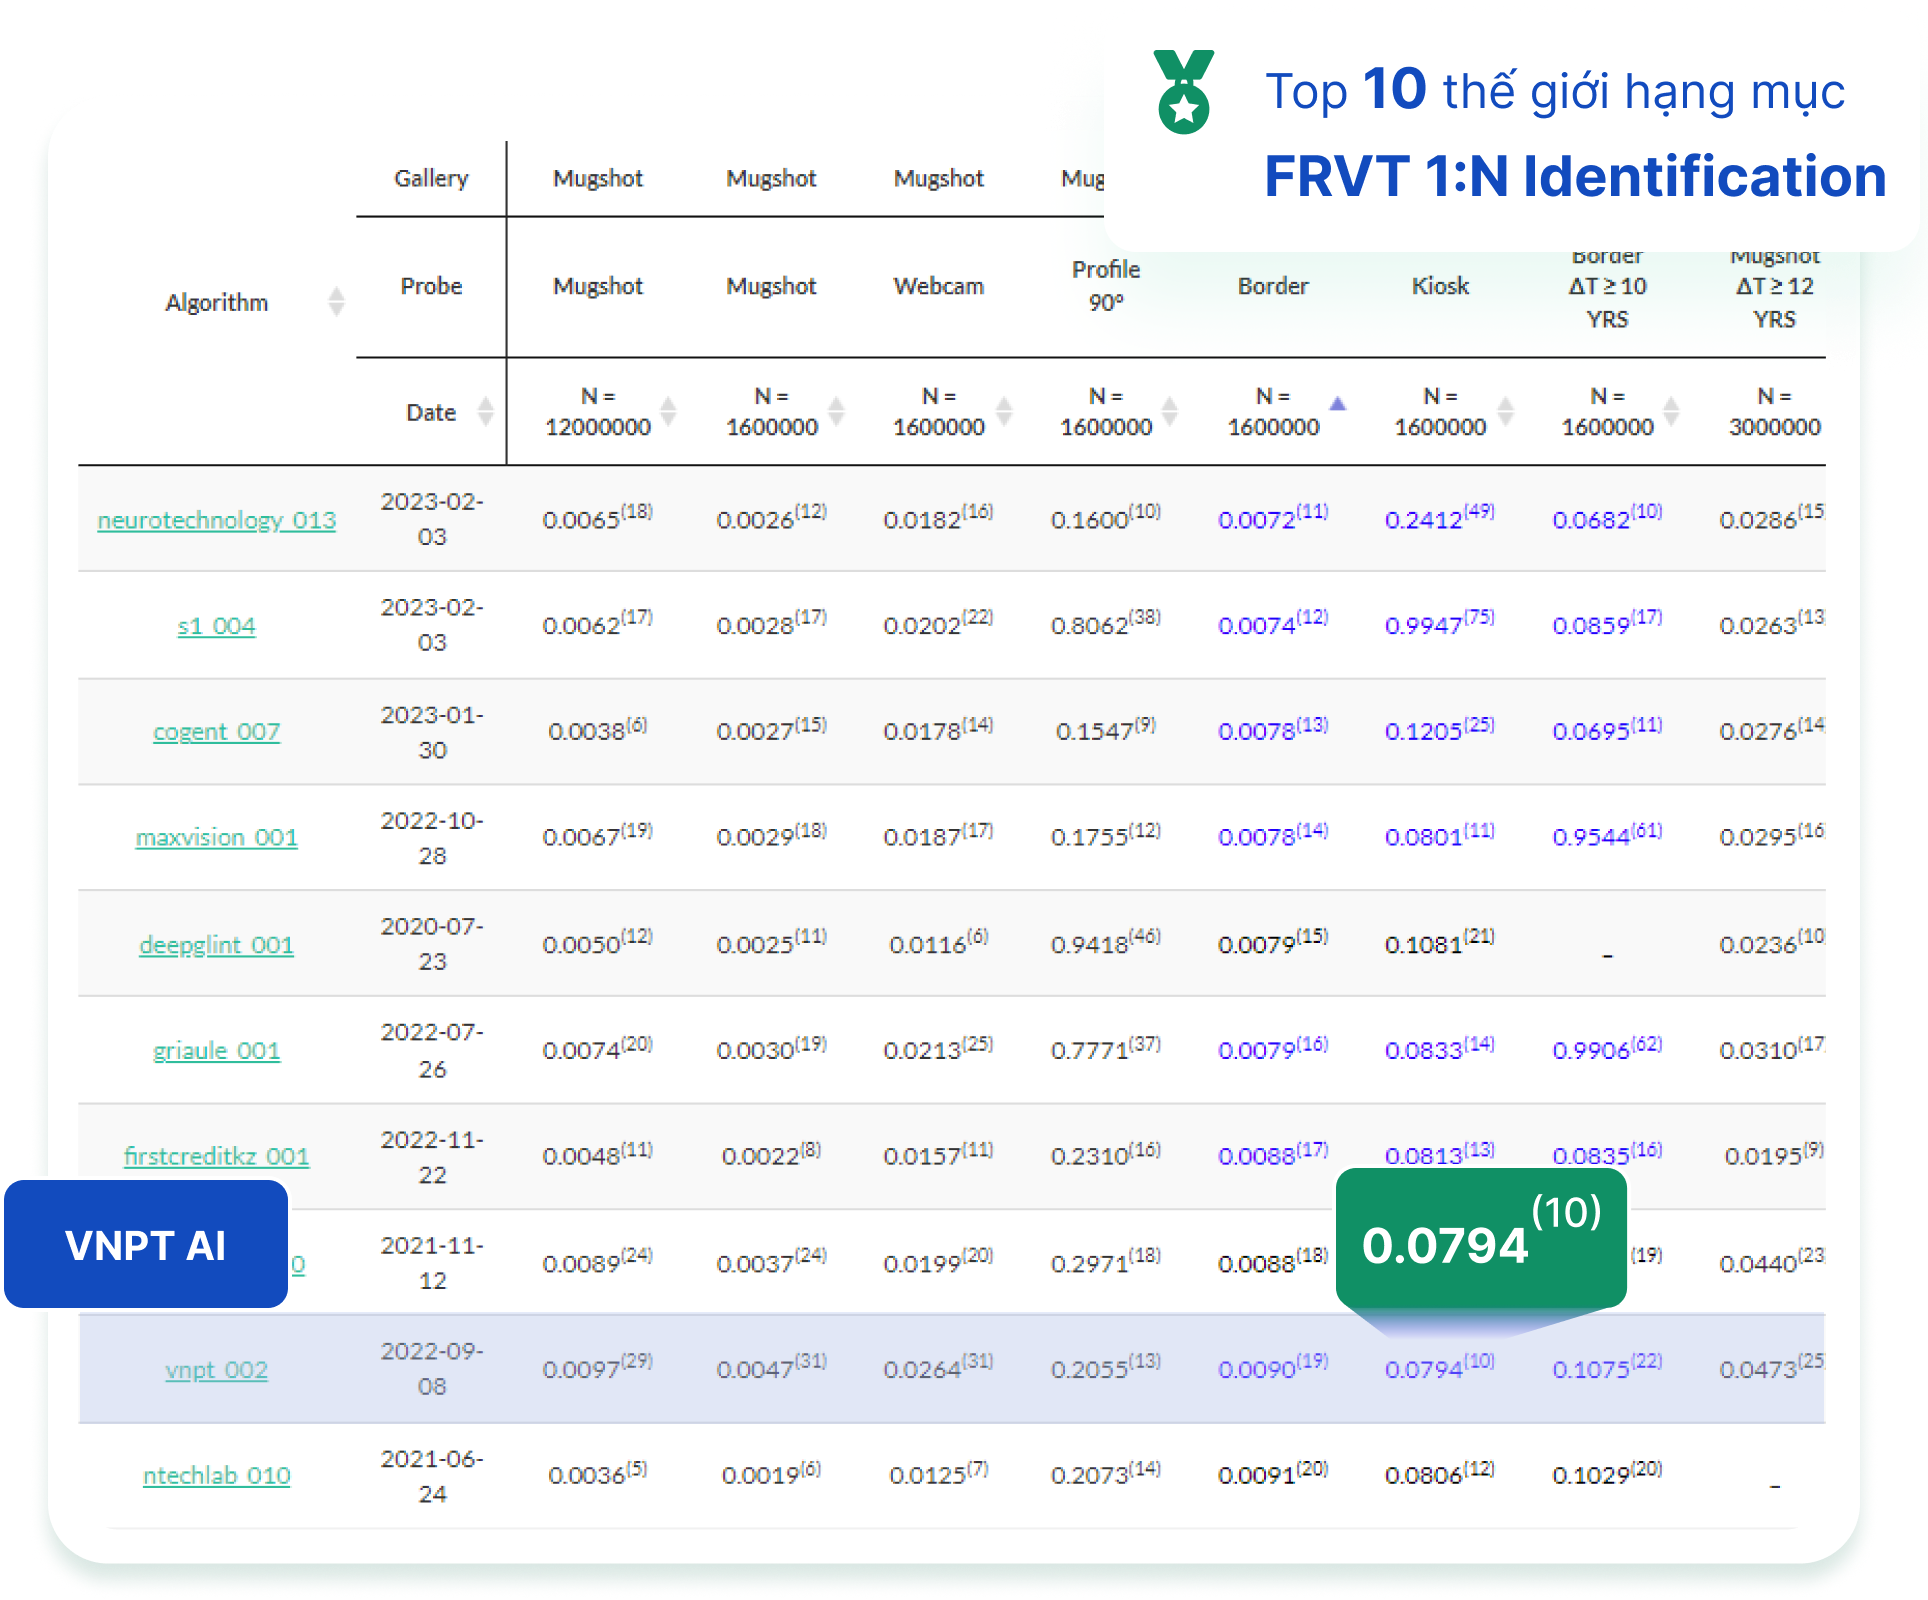
Task: Sort by N = 12000000 column
Action: pyautogui.click(x=668, y=411)
